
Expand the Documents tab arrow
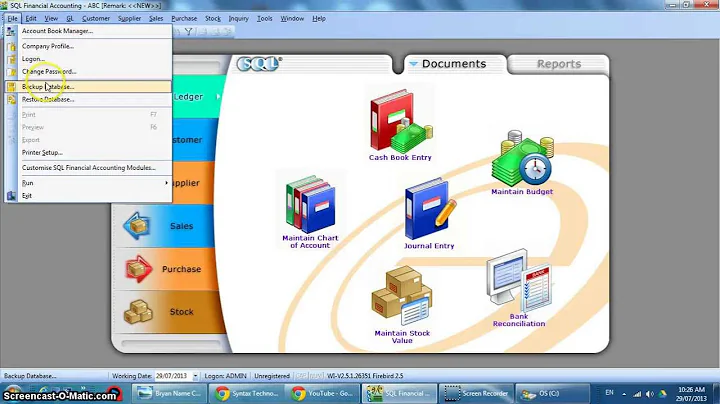(413, 64)
